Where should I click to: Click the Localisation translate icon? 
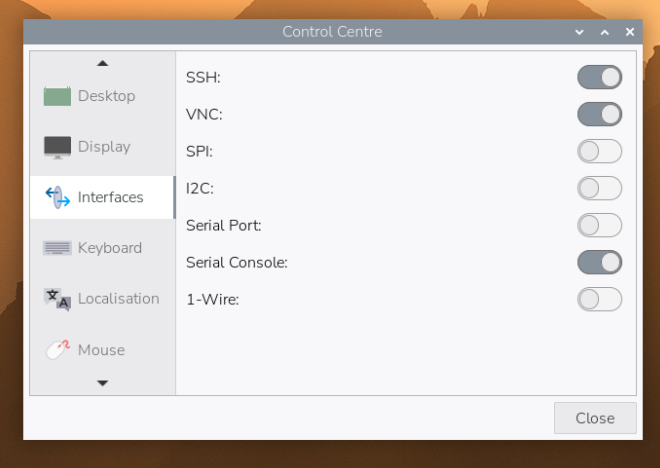pos(57,299)
